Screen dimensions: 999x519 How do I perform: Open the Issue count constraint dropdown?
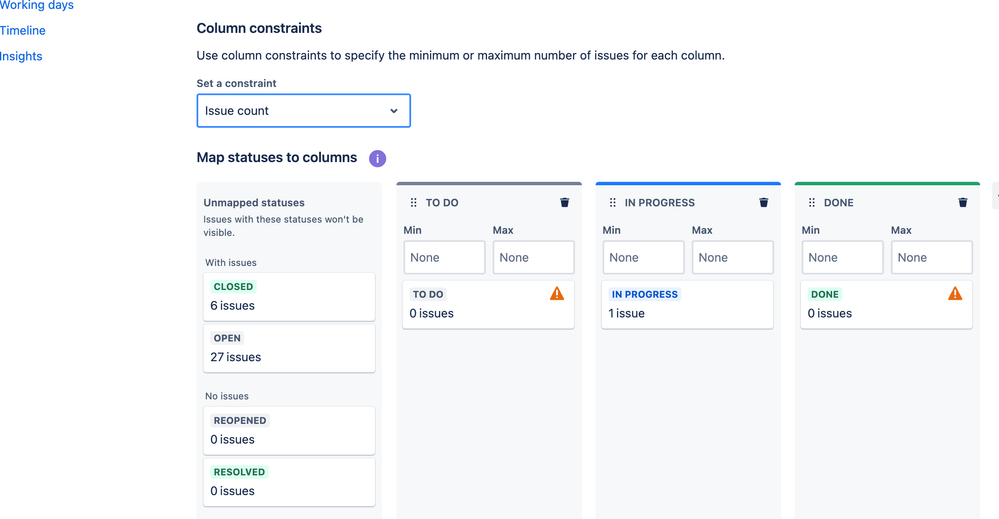(x=303, y=111)
